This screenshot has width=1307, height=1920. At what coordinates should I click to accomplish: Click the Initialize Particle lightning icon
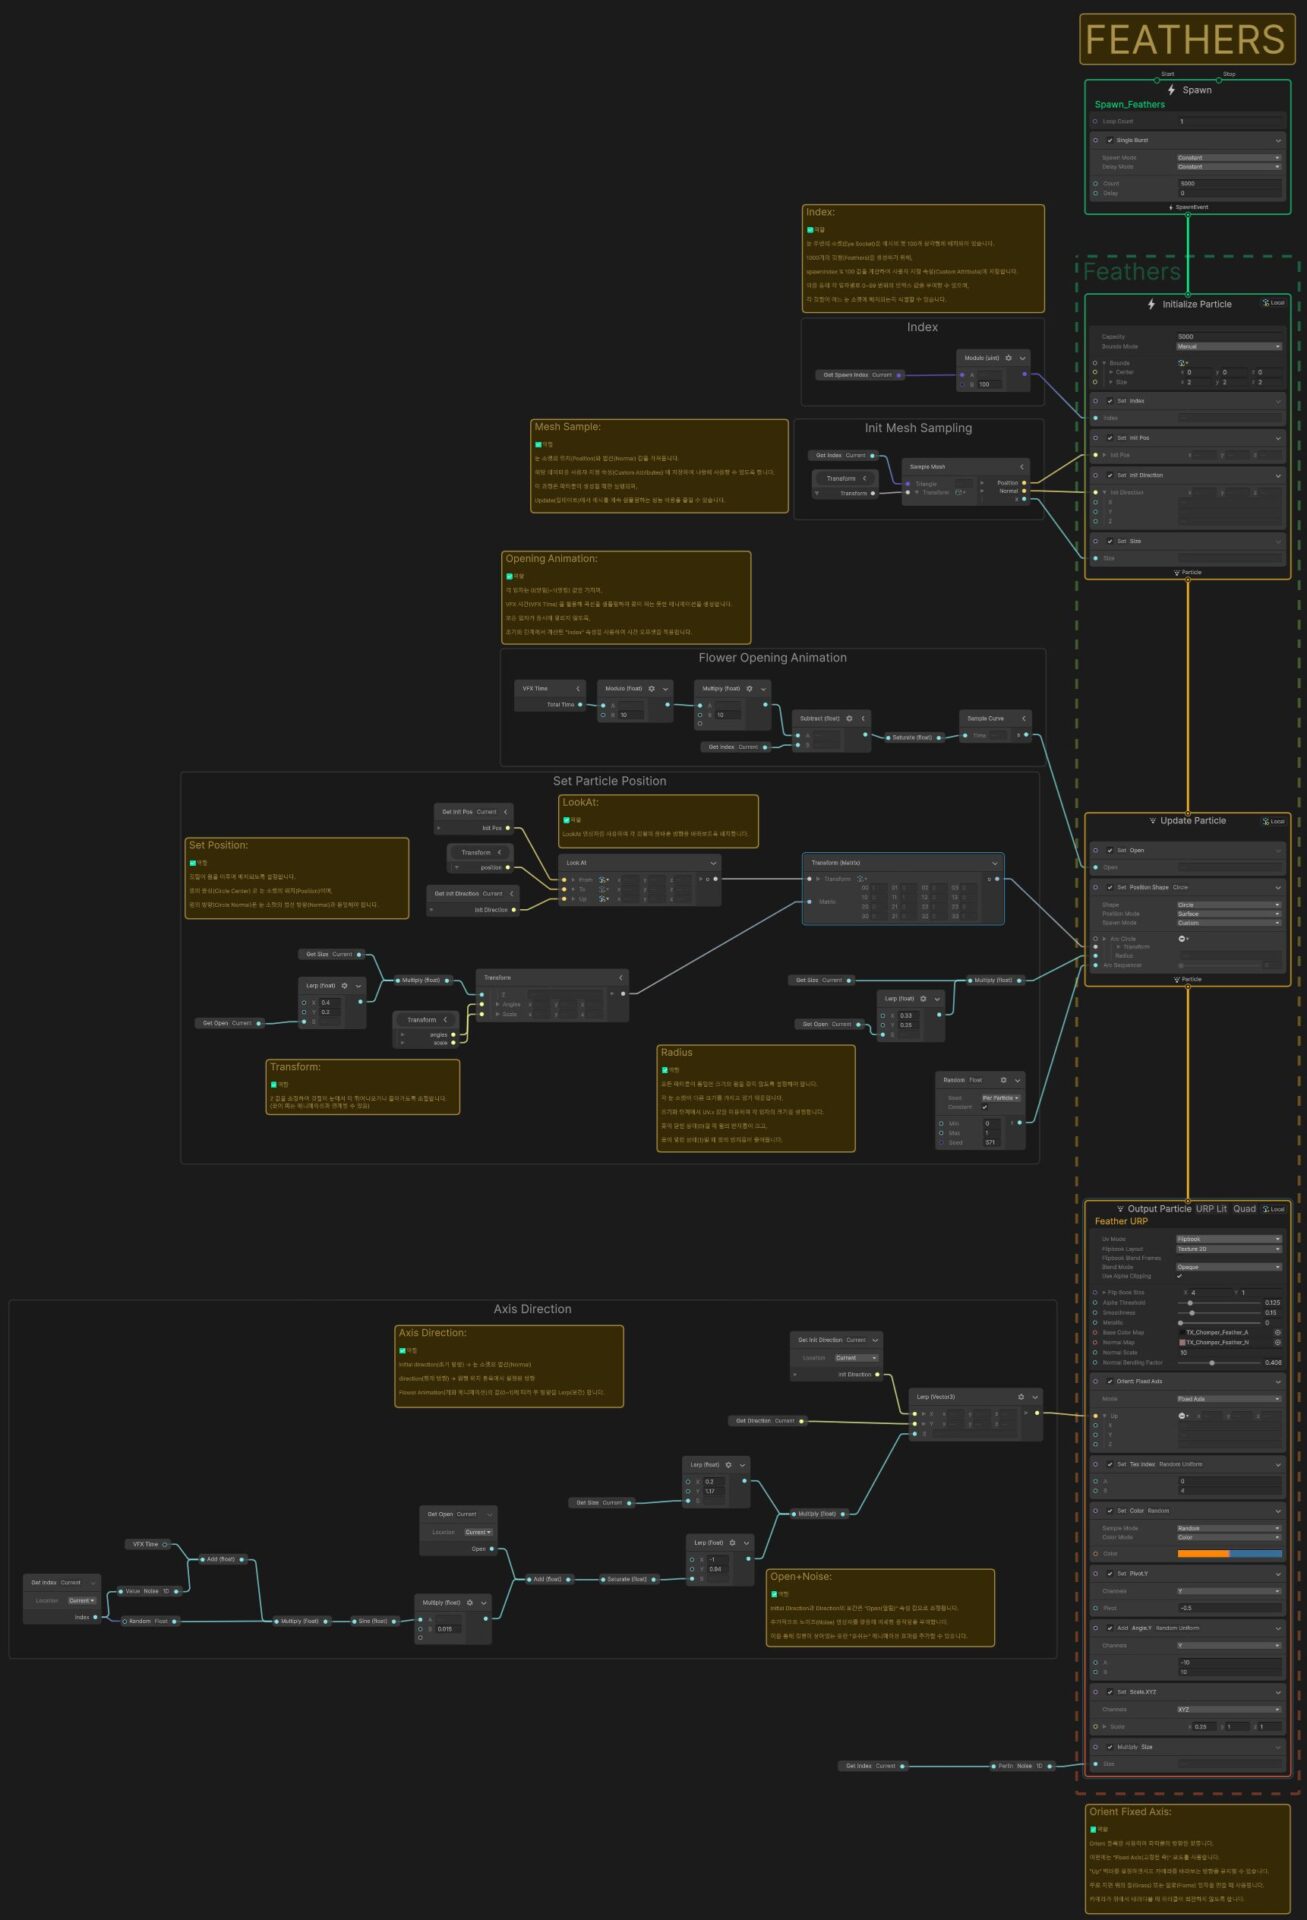coord(1151,304)
